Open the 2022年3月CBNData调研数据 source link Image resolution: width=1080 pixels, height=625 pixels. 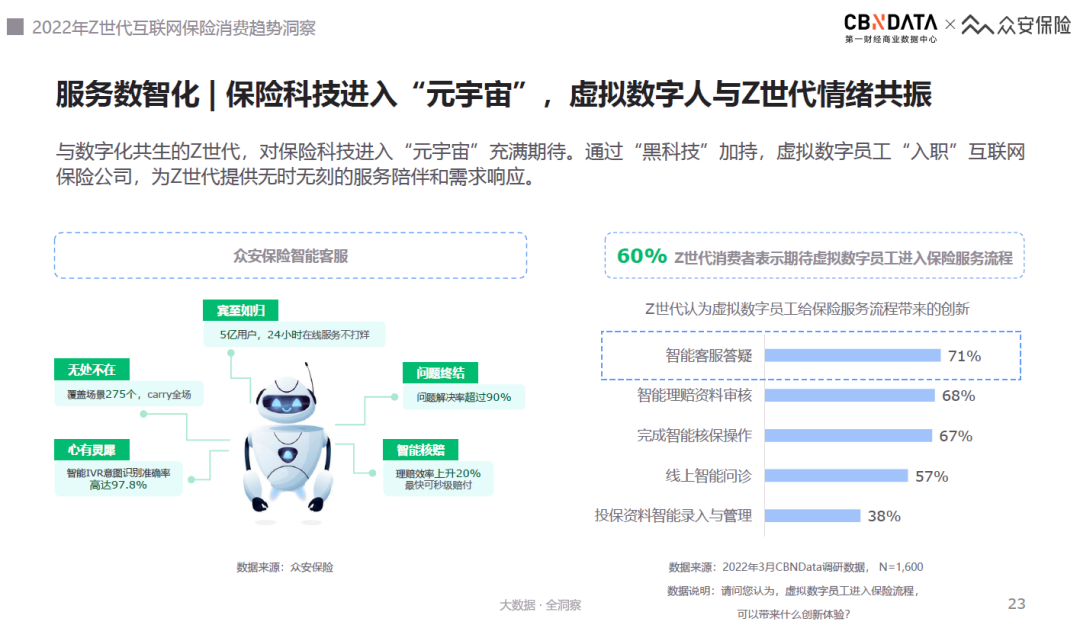point(795,566)
